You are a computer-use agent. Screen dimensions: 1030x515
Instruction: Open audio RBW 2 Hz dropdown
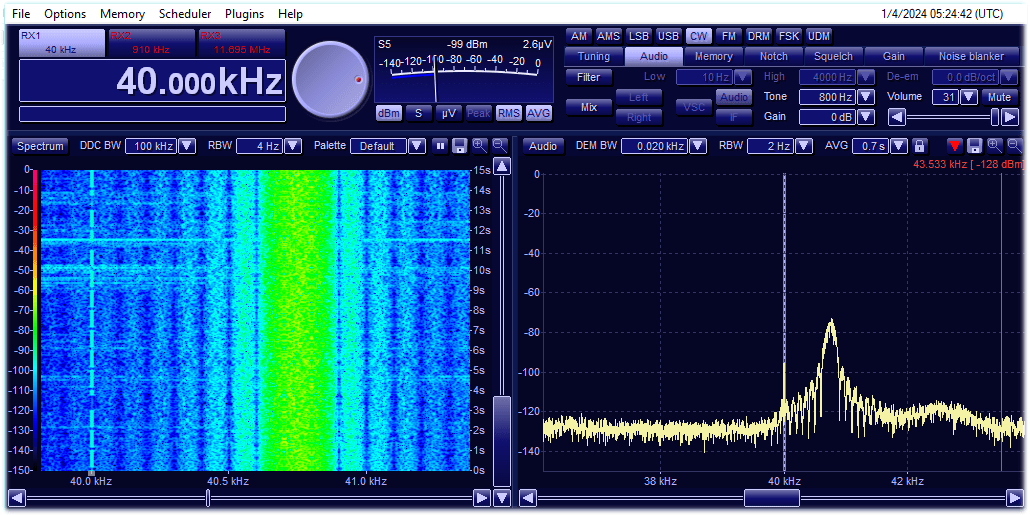[803, 146]
